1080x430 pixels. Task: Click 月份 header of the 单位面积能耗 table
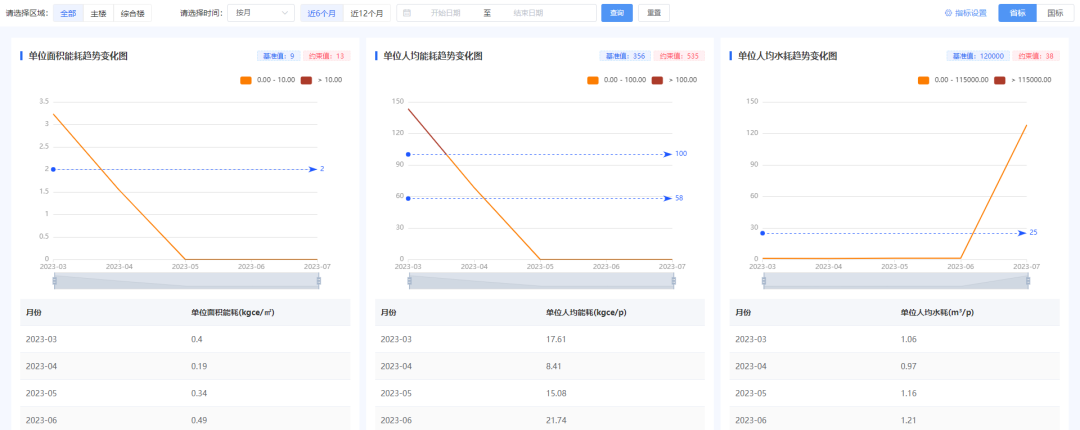[34, 312]
